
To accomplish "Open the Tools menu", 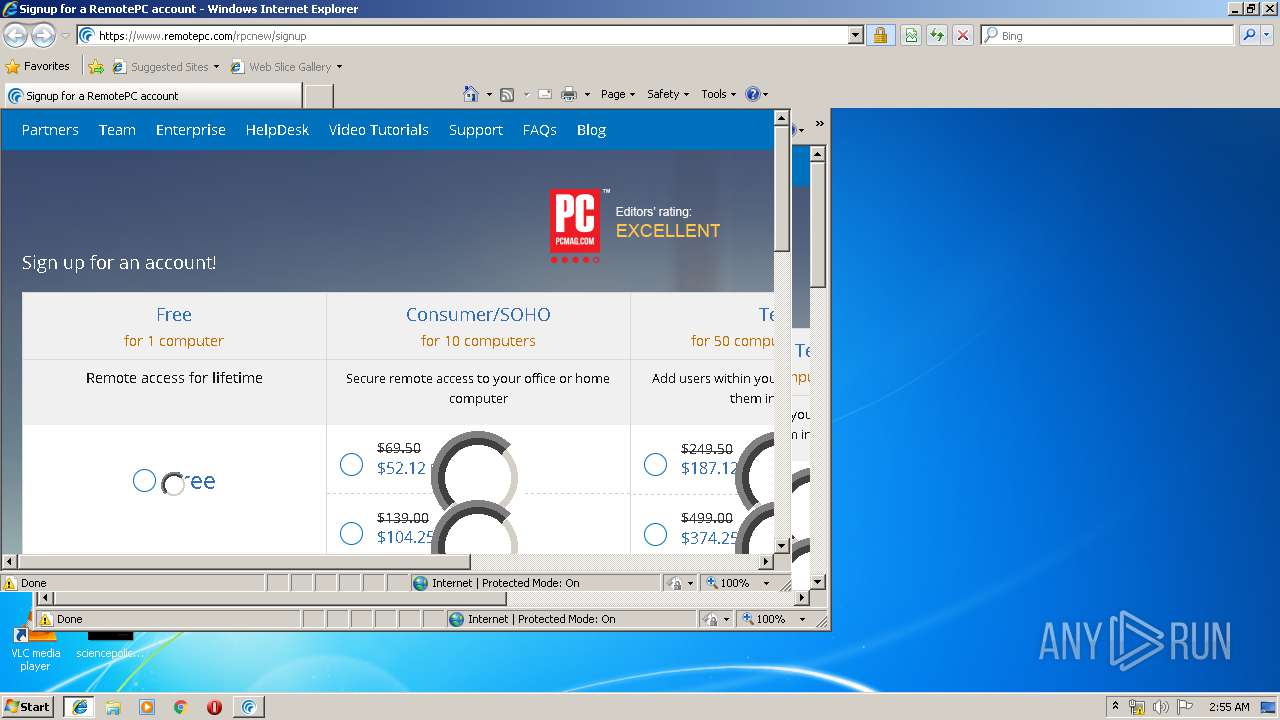I will pyautogui.click(x=719, y=94).
